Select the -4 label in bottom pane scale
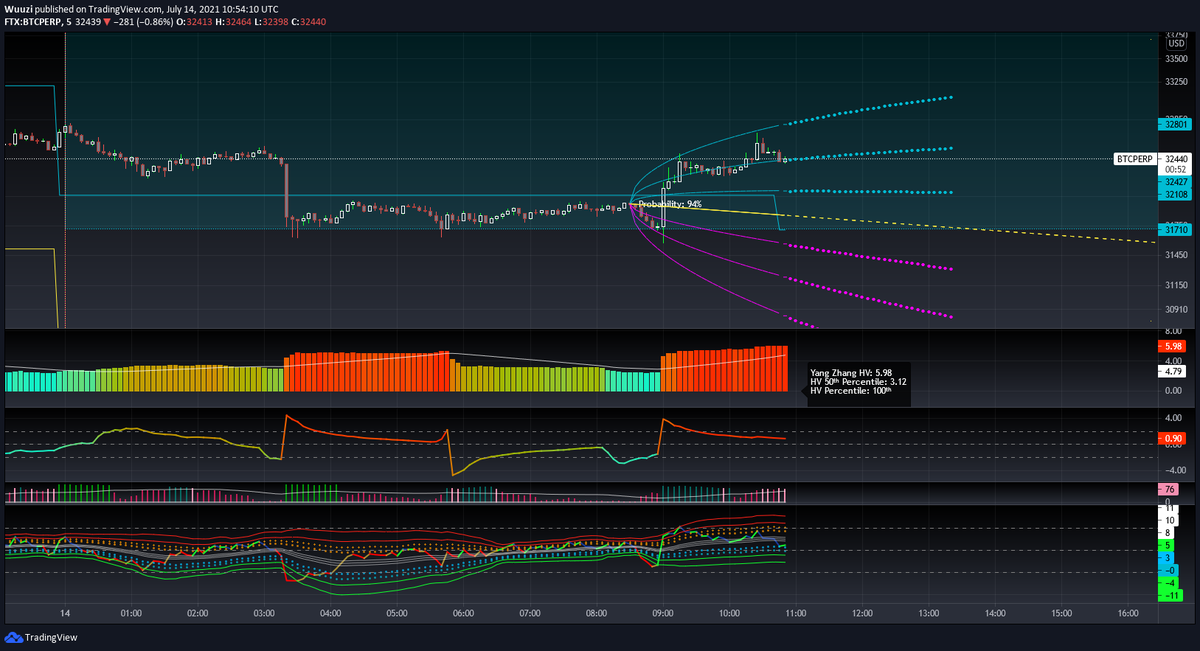 pos(1169,582)
